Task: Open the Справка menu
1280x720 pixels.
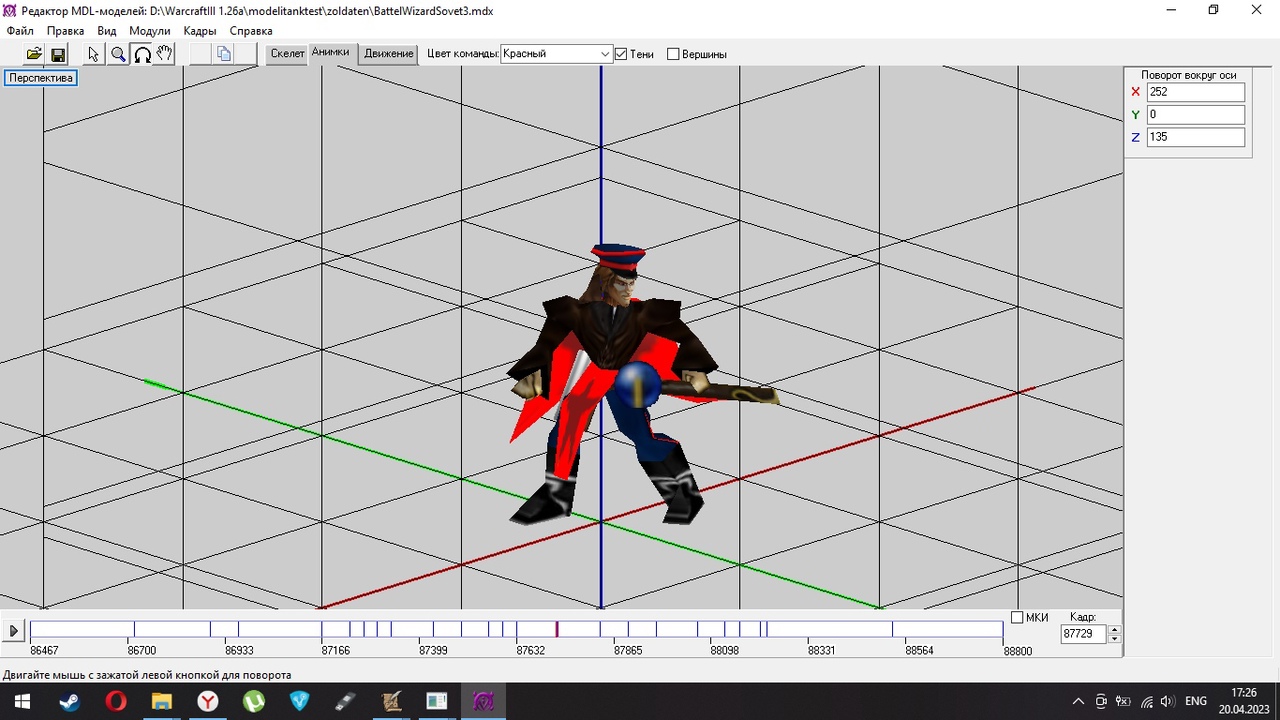Action: pyautogui.click(x=250, y=31)
